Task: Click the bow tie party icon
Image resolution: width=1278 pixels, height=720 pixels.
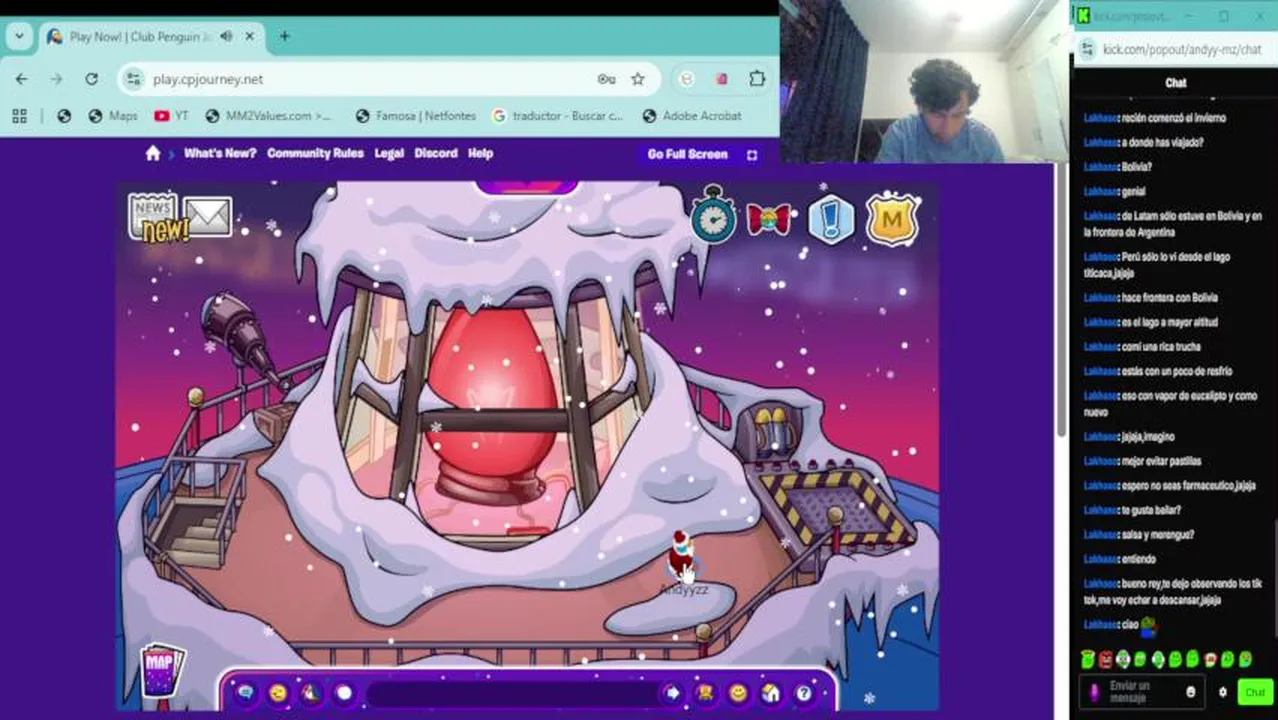Action: pyautogui.click(x=768, y=218)
